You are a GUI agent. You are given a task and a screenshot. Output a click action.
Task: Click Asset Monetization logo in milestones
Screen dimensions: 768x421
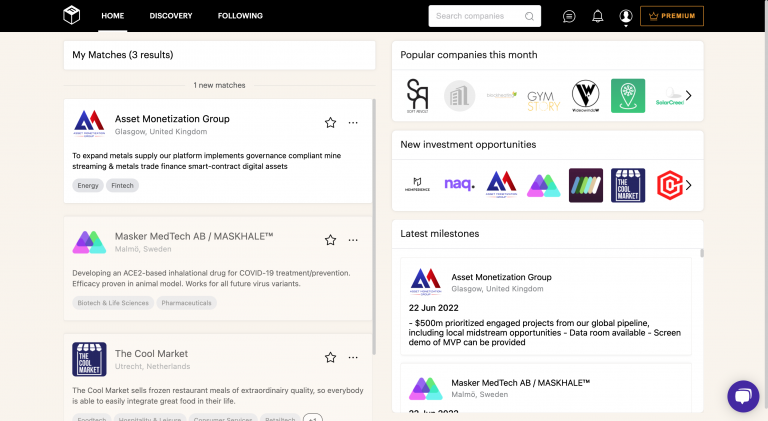(x=426, y=281)
